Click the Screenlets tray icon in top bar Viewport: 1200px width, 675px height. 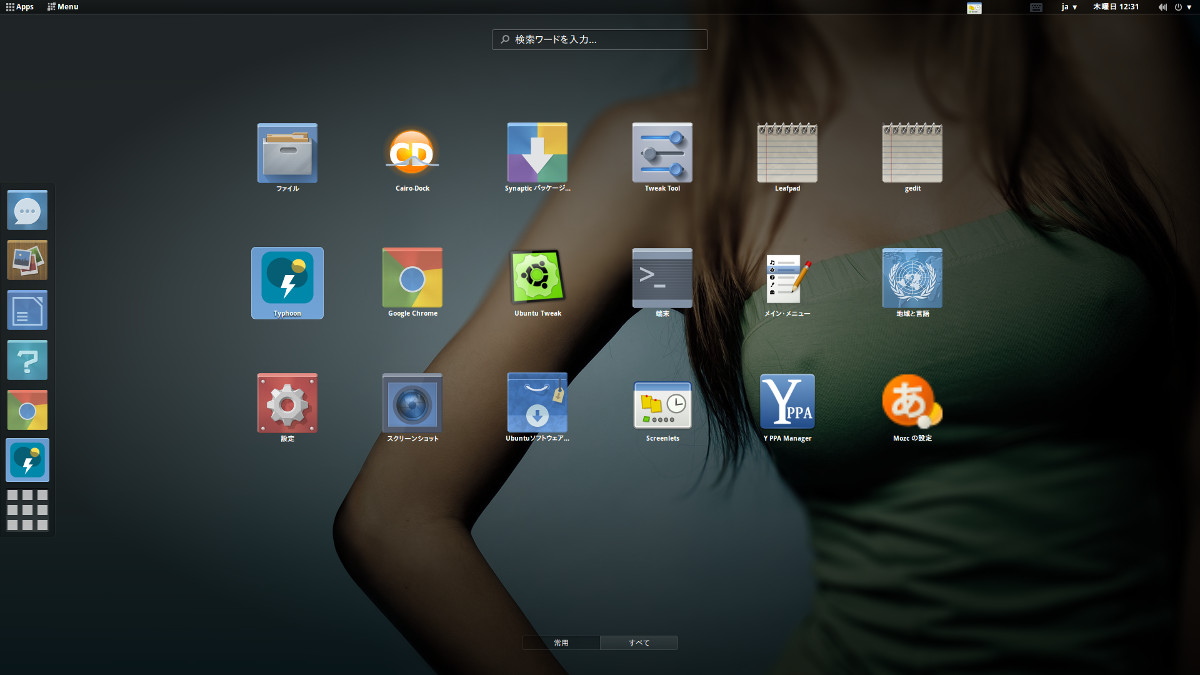(975, 7)
